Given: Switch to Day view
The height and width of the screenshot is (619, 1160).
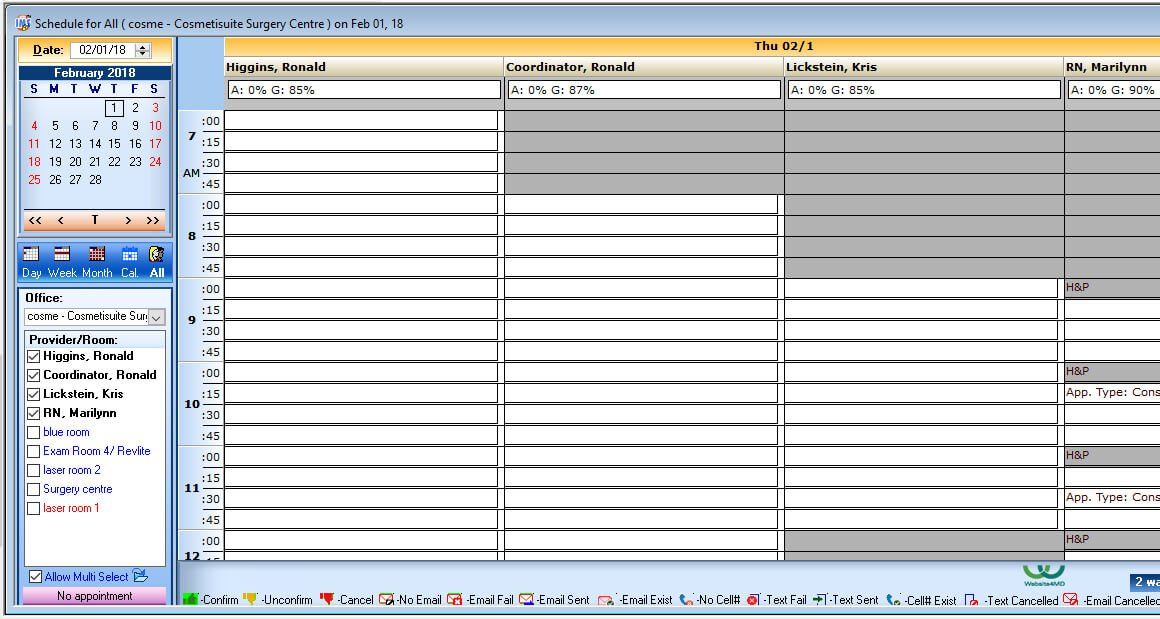Looking at the screenshot, I should (31, 263).
